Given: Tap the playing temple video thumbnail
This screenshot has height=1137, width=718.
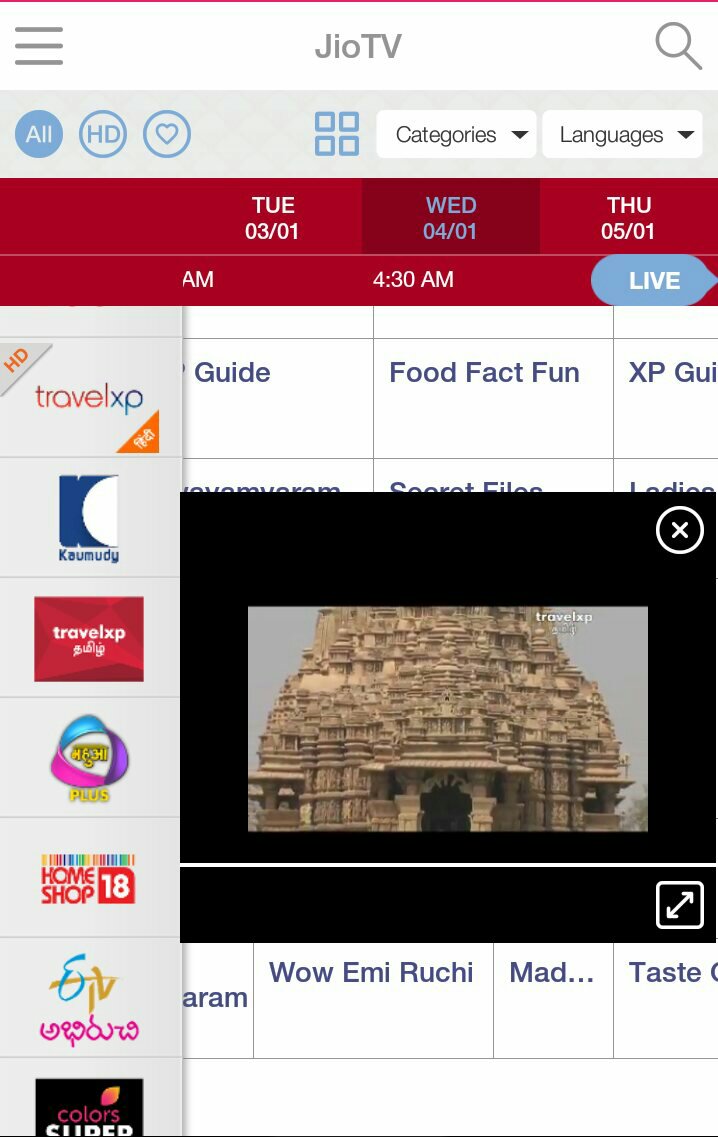Looking at the screenshot, I should click(x=447, y=719).
